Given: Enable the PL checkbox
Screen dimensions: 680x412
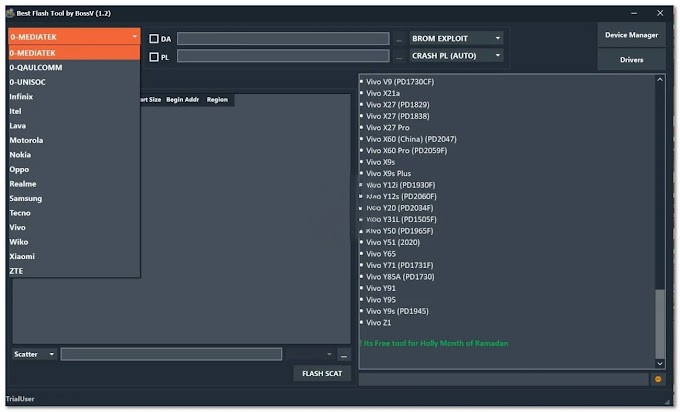Looking at the screenshot, I should [x=154, y=57].
